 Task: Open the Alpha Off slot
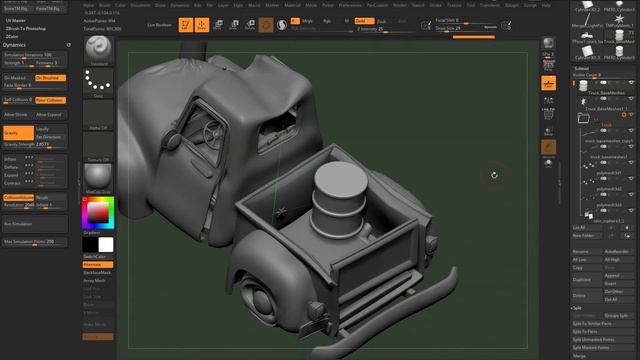coord(98,115)
